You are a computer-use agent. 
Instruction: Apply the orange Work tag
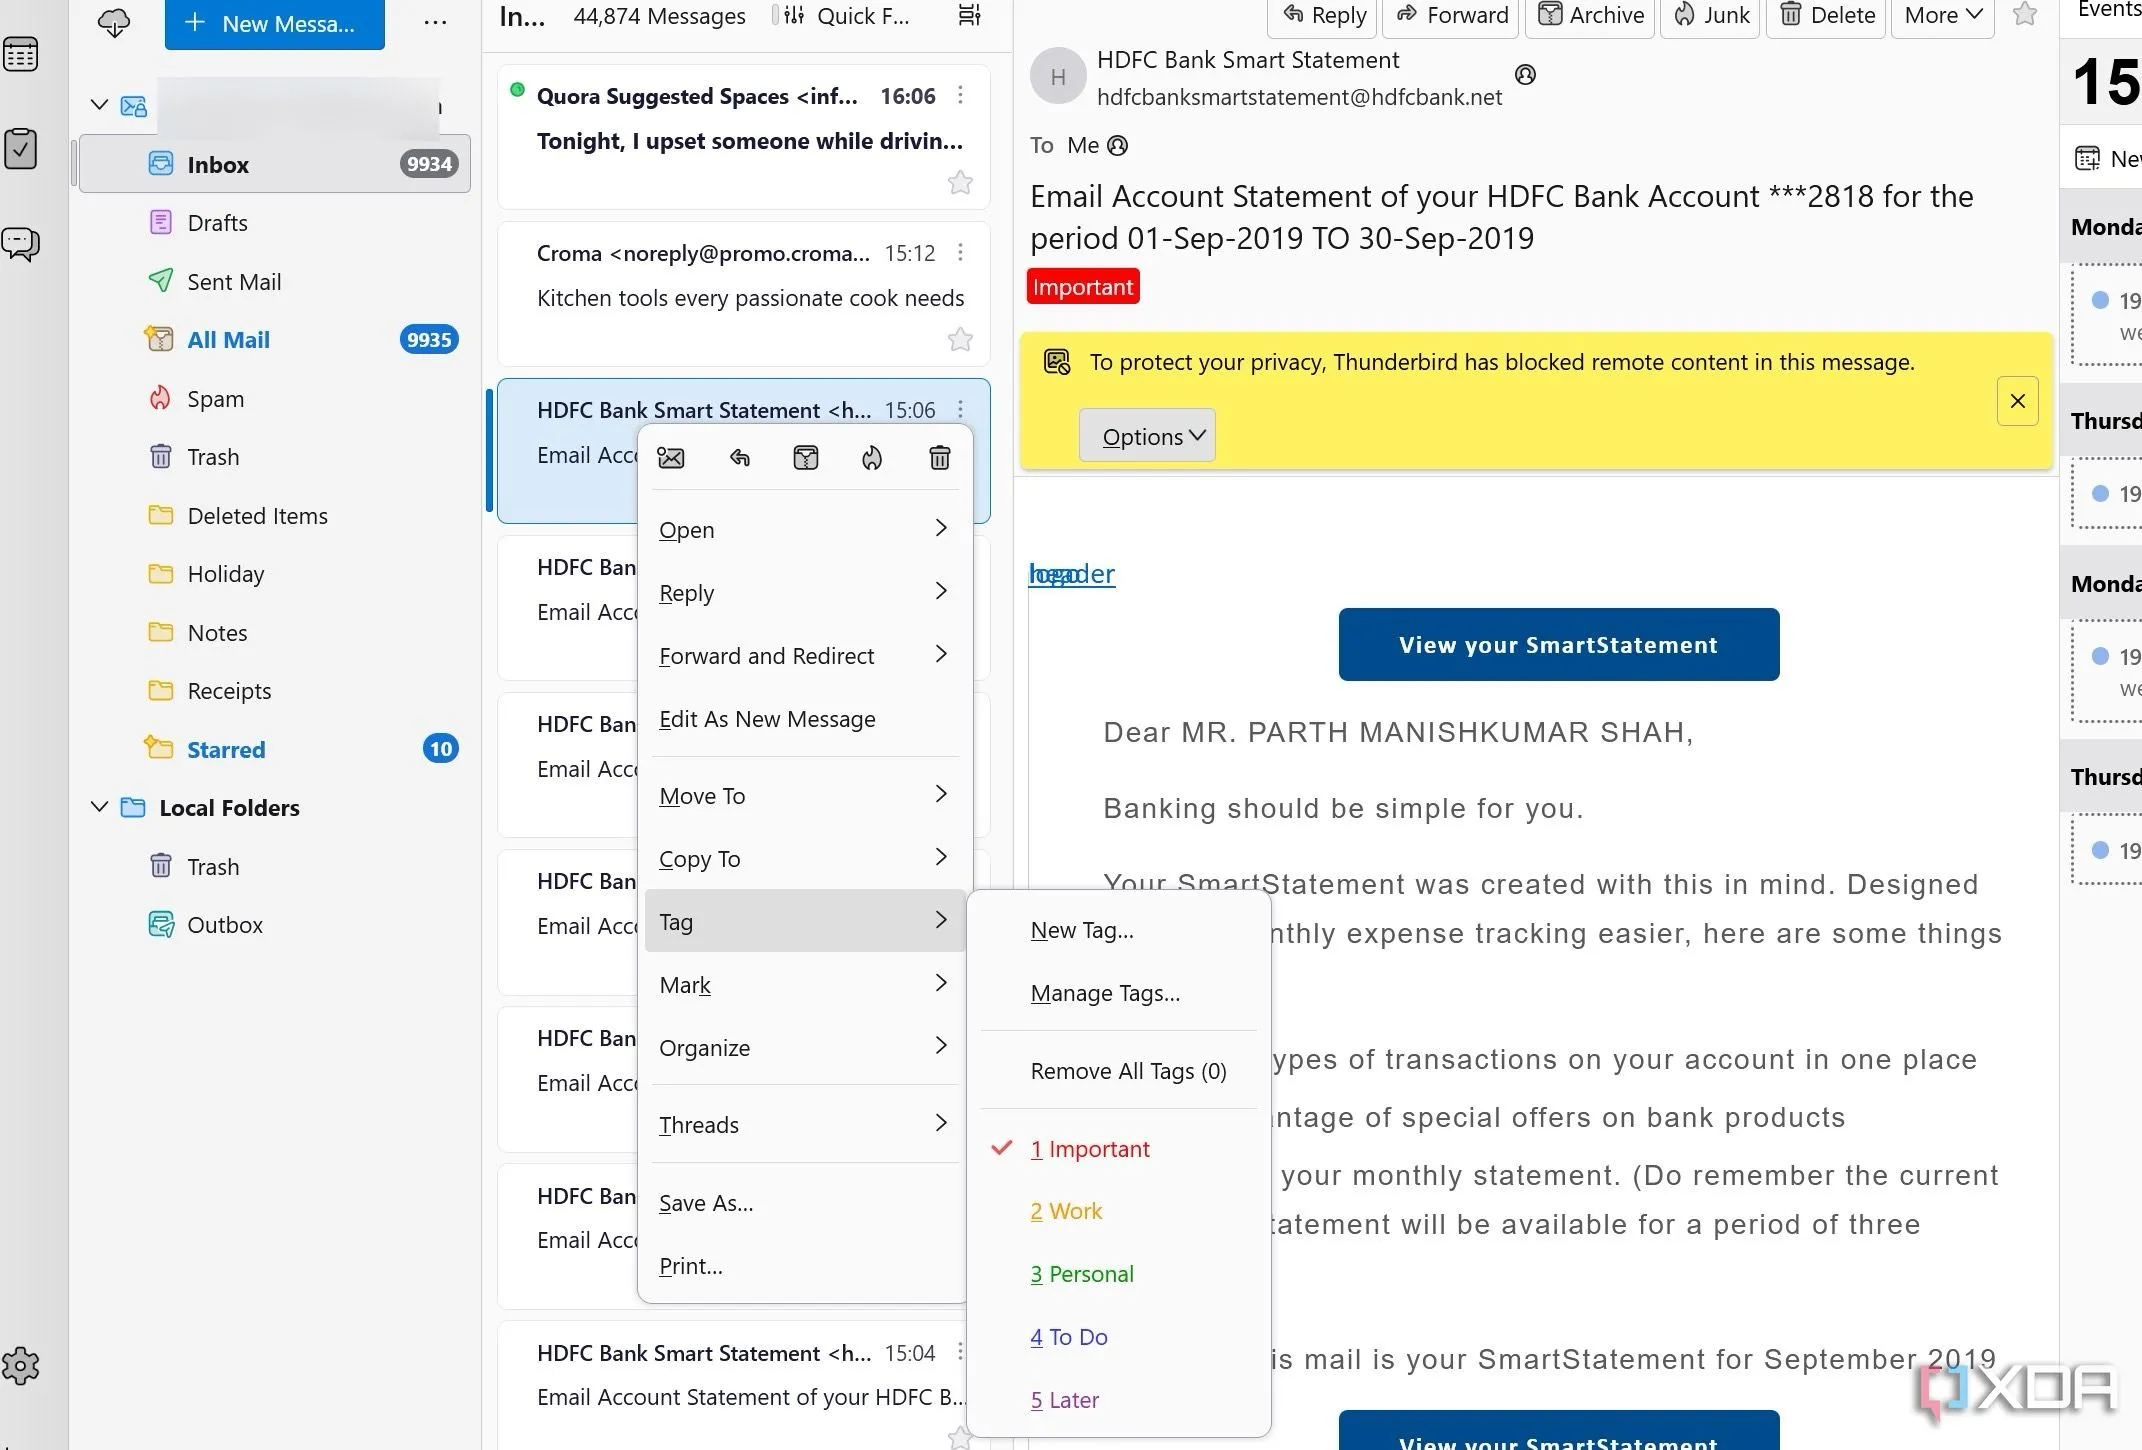coord(1066,1211)
